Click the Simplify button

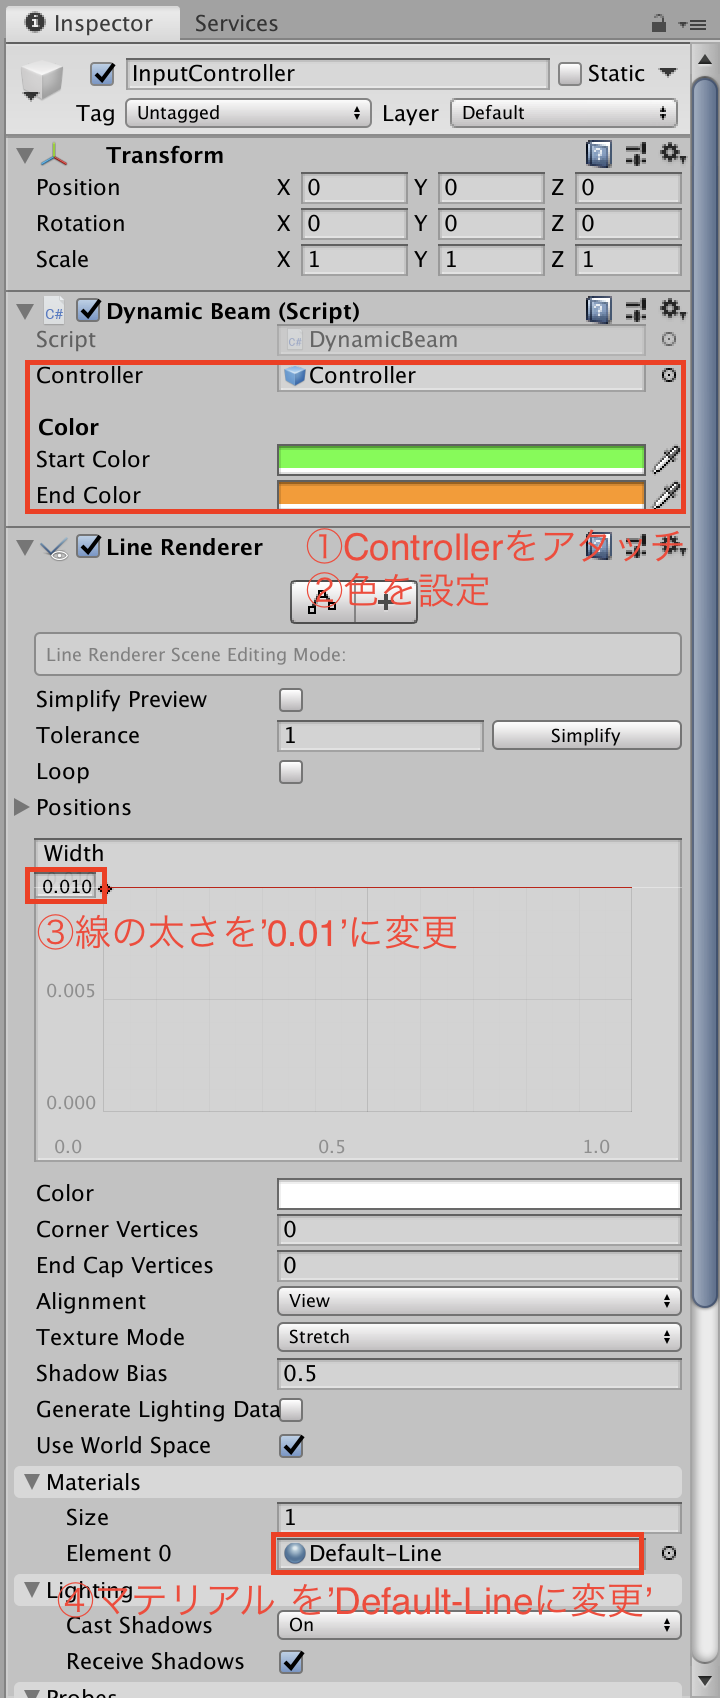coord(587,736)
